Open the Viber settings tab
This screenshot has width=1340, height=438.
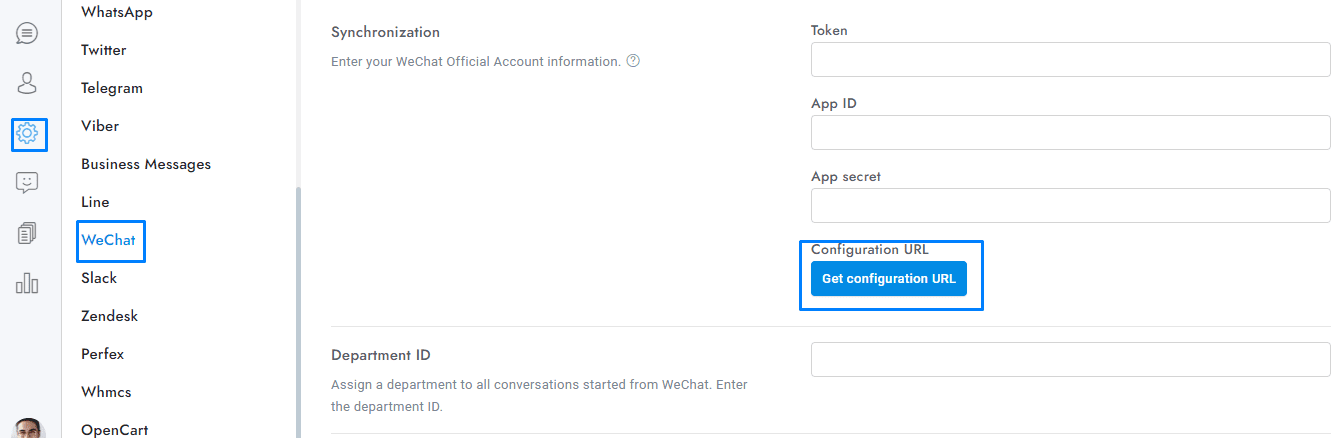coord(100,126)
